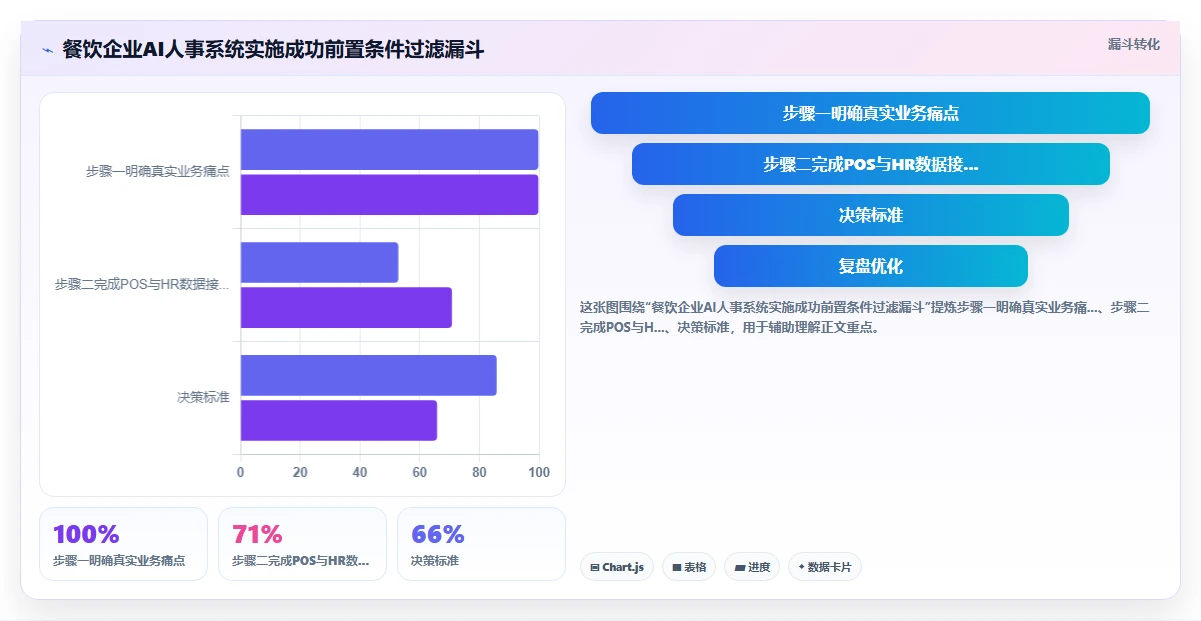Click the upper indigo bar of 决策标准
Viewport: 1201px width, 621px height.
(368, 375)
